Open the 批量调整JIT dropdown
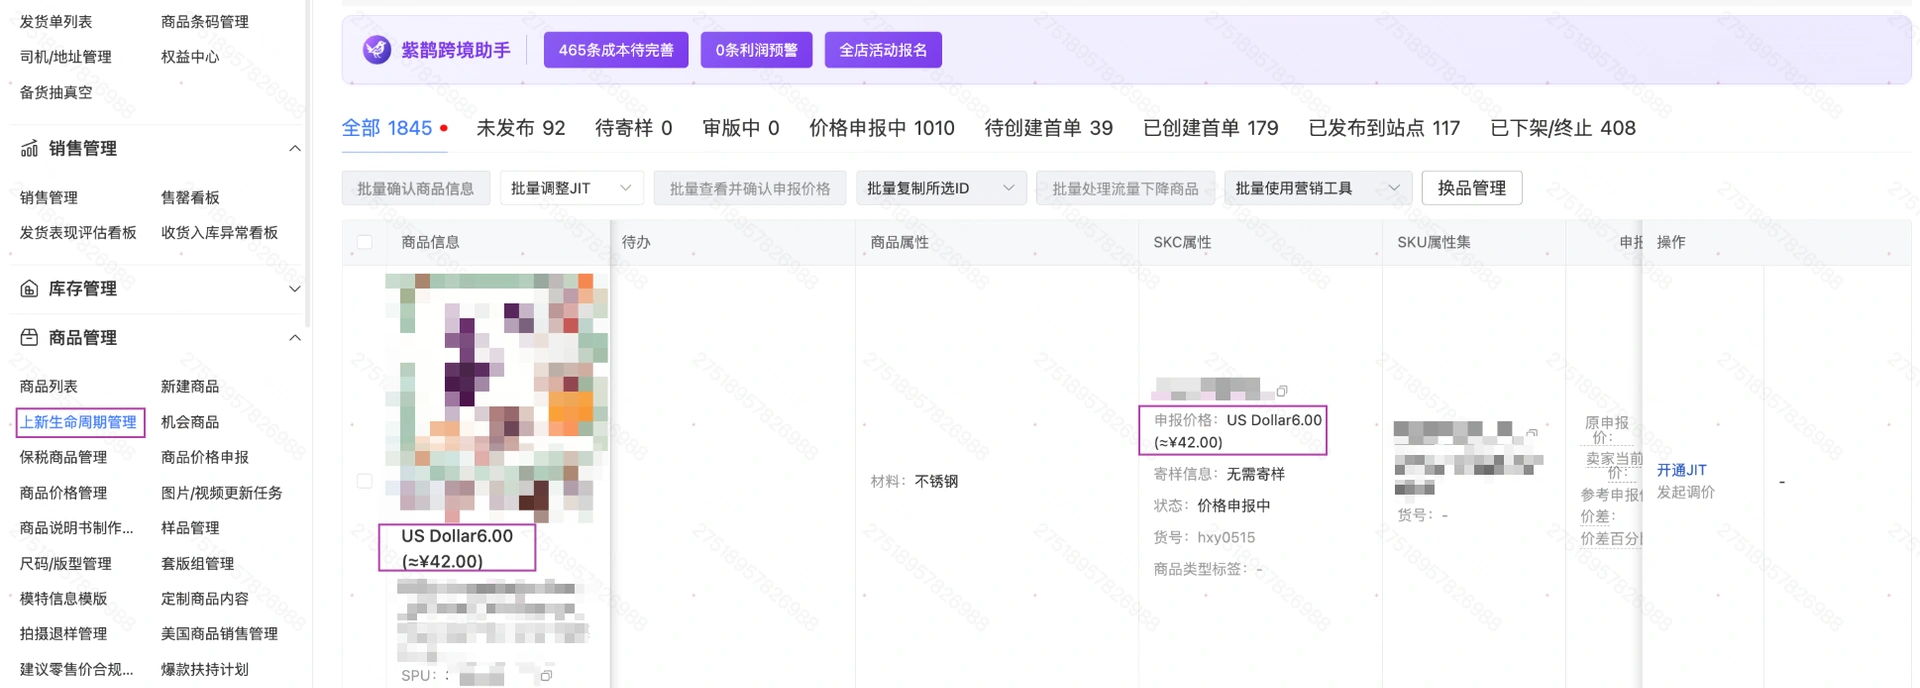 571,188
